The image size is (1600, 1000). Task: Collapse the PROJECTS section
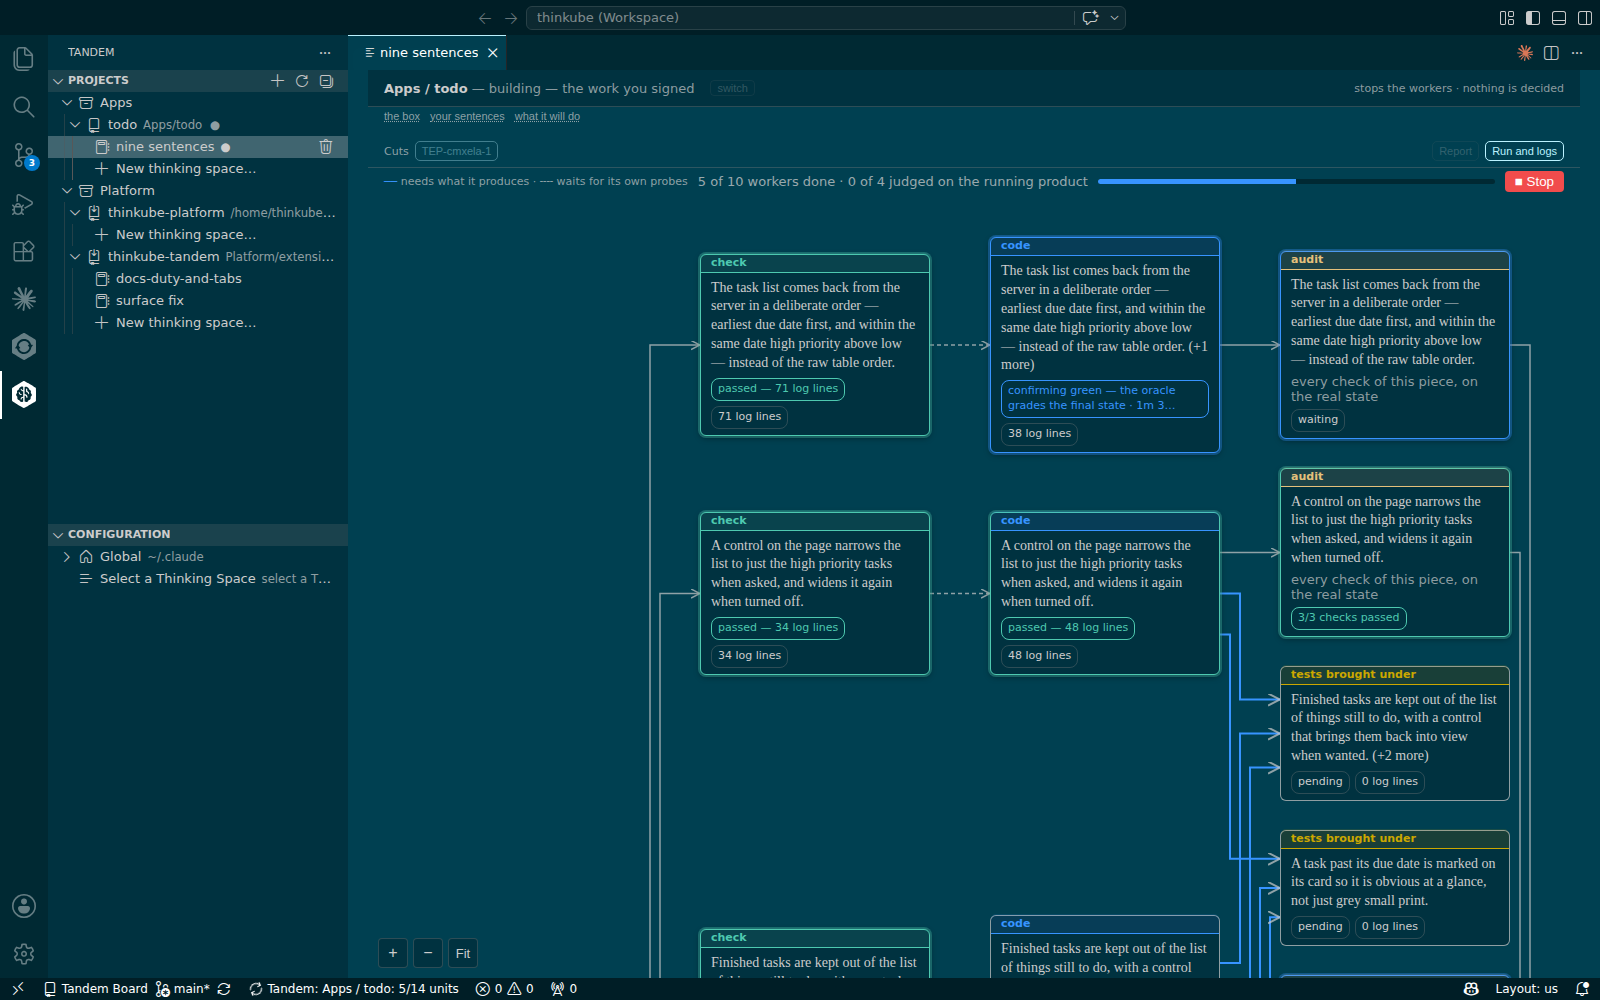(58, 81)
